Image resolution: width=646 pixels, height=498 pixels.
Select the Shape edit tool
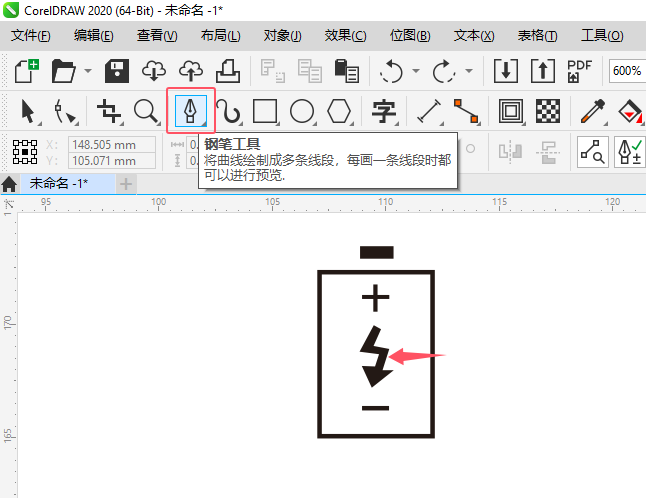(x=65, y=111)
